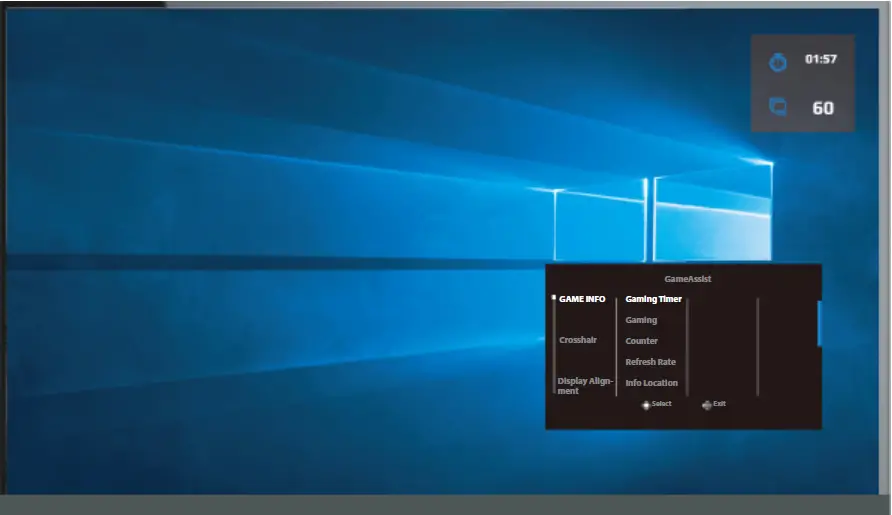Select the Info Location option

[651, 383]
